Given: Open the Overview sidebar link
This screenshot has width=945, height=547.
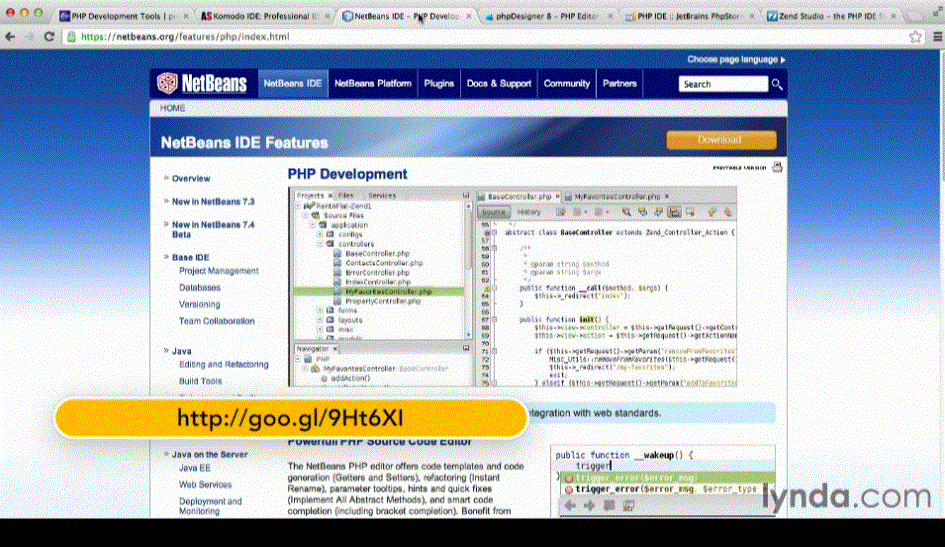Looking at the screenshot, I should point(191,179).
